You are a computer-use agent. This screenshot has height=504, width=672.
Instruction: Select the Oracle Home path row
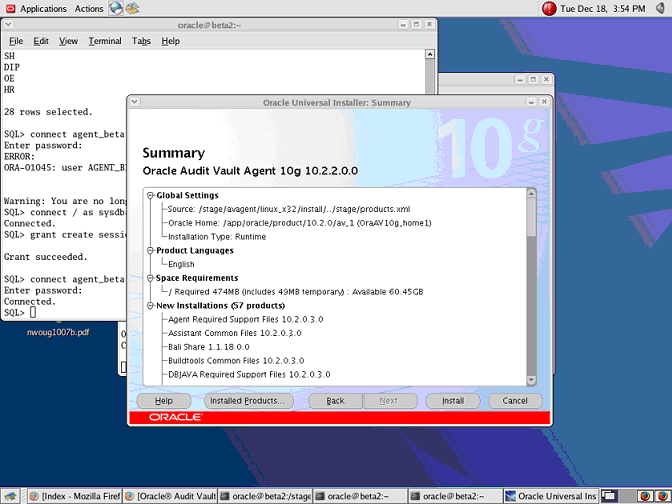point(300,223)
